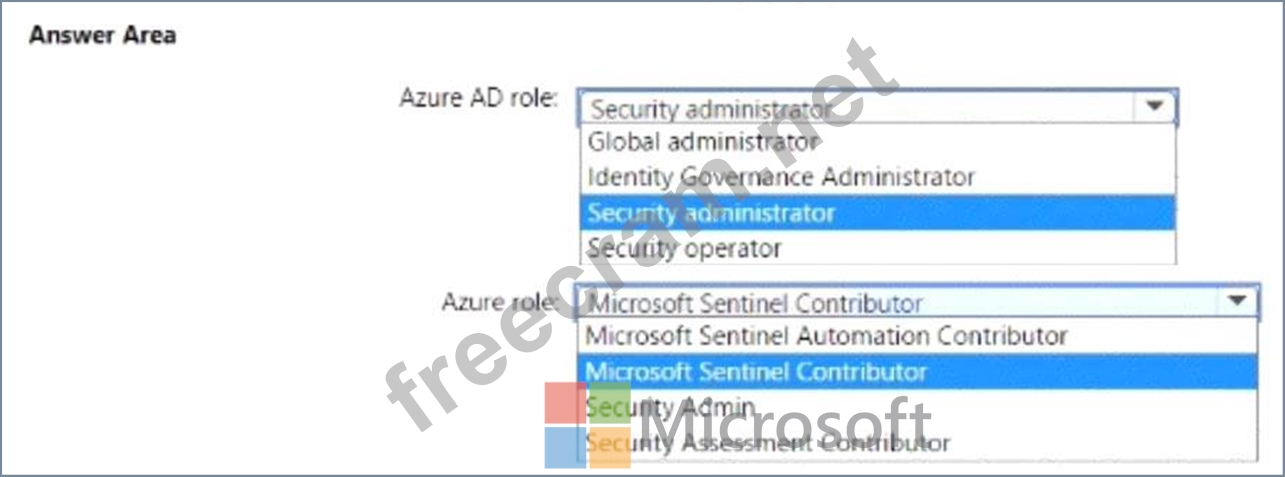Image resolution: width=1285 pixels, height=477 pixels.
Task: Select Microsoft Sentinel Automation Contributor option
Action: 826,336
